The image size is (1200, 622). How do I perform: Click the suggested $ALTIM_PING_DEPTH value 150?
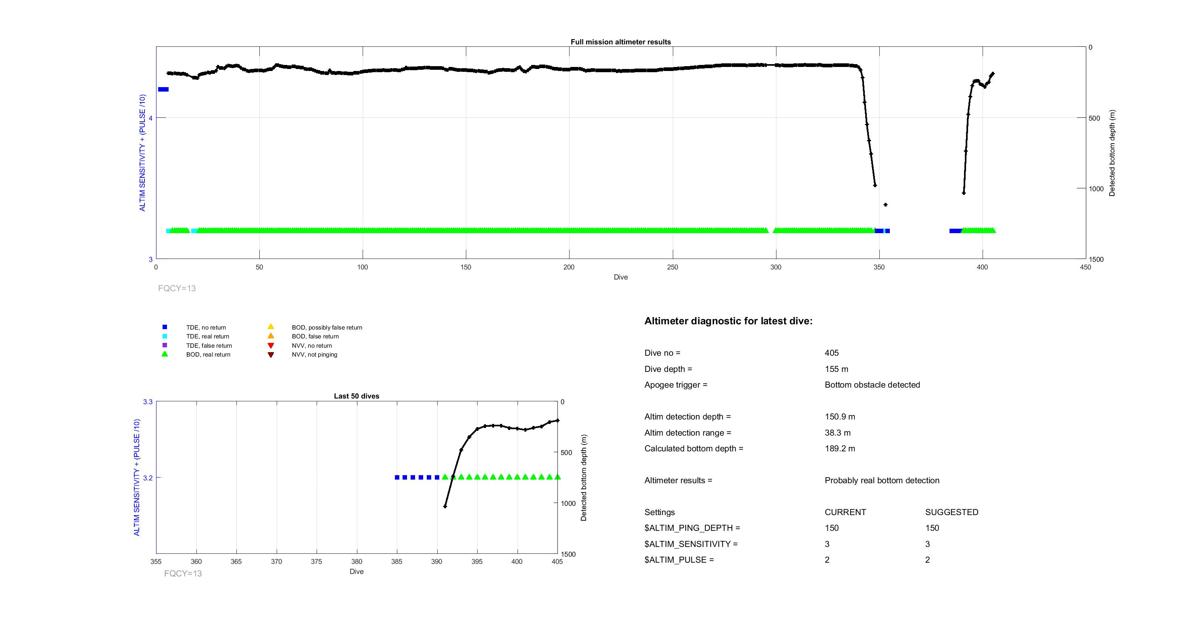coord(933,528)
